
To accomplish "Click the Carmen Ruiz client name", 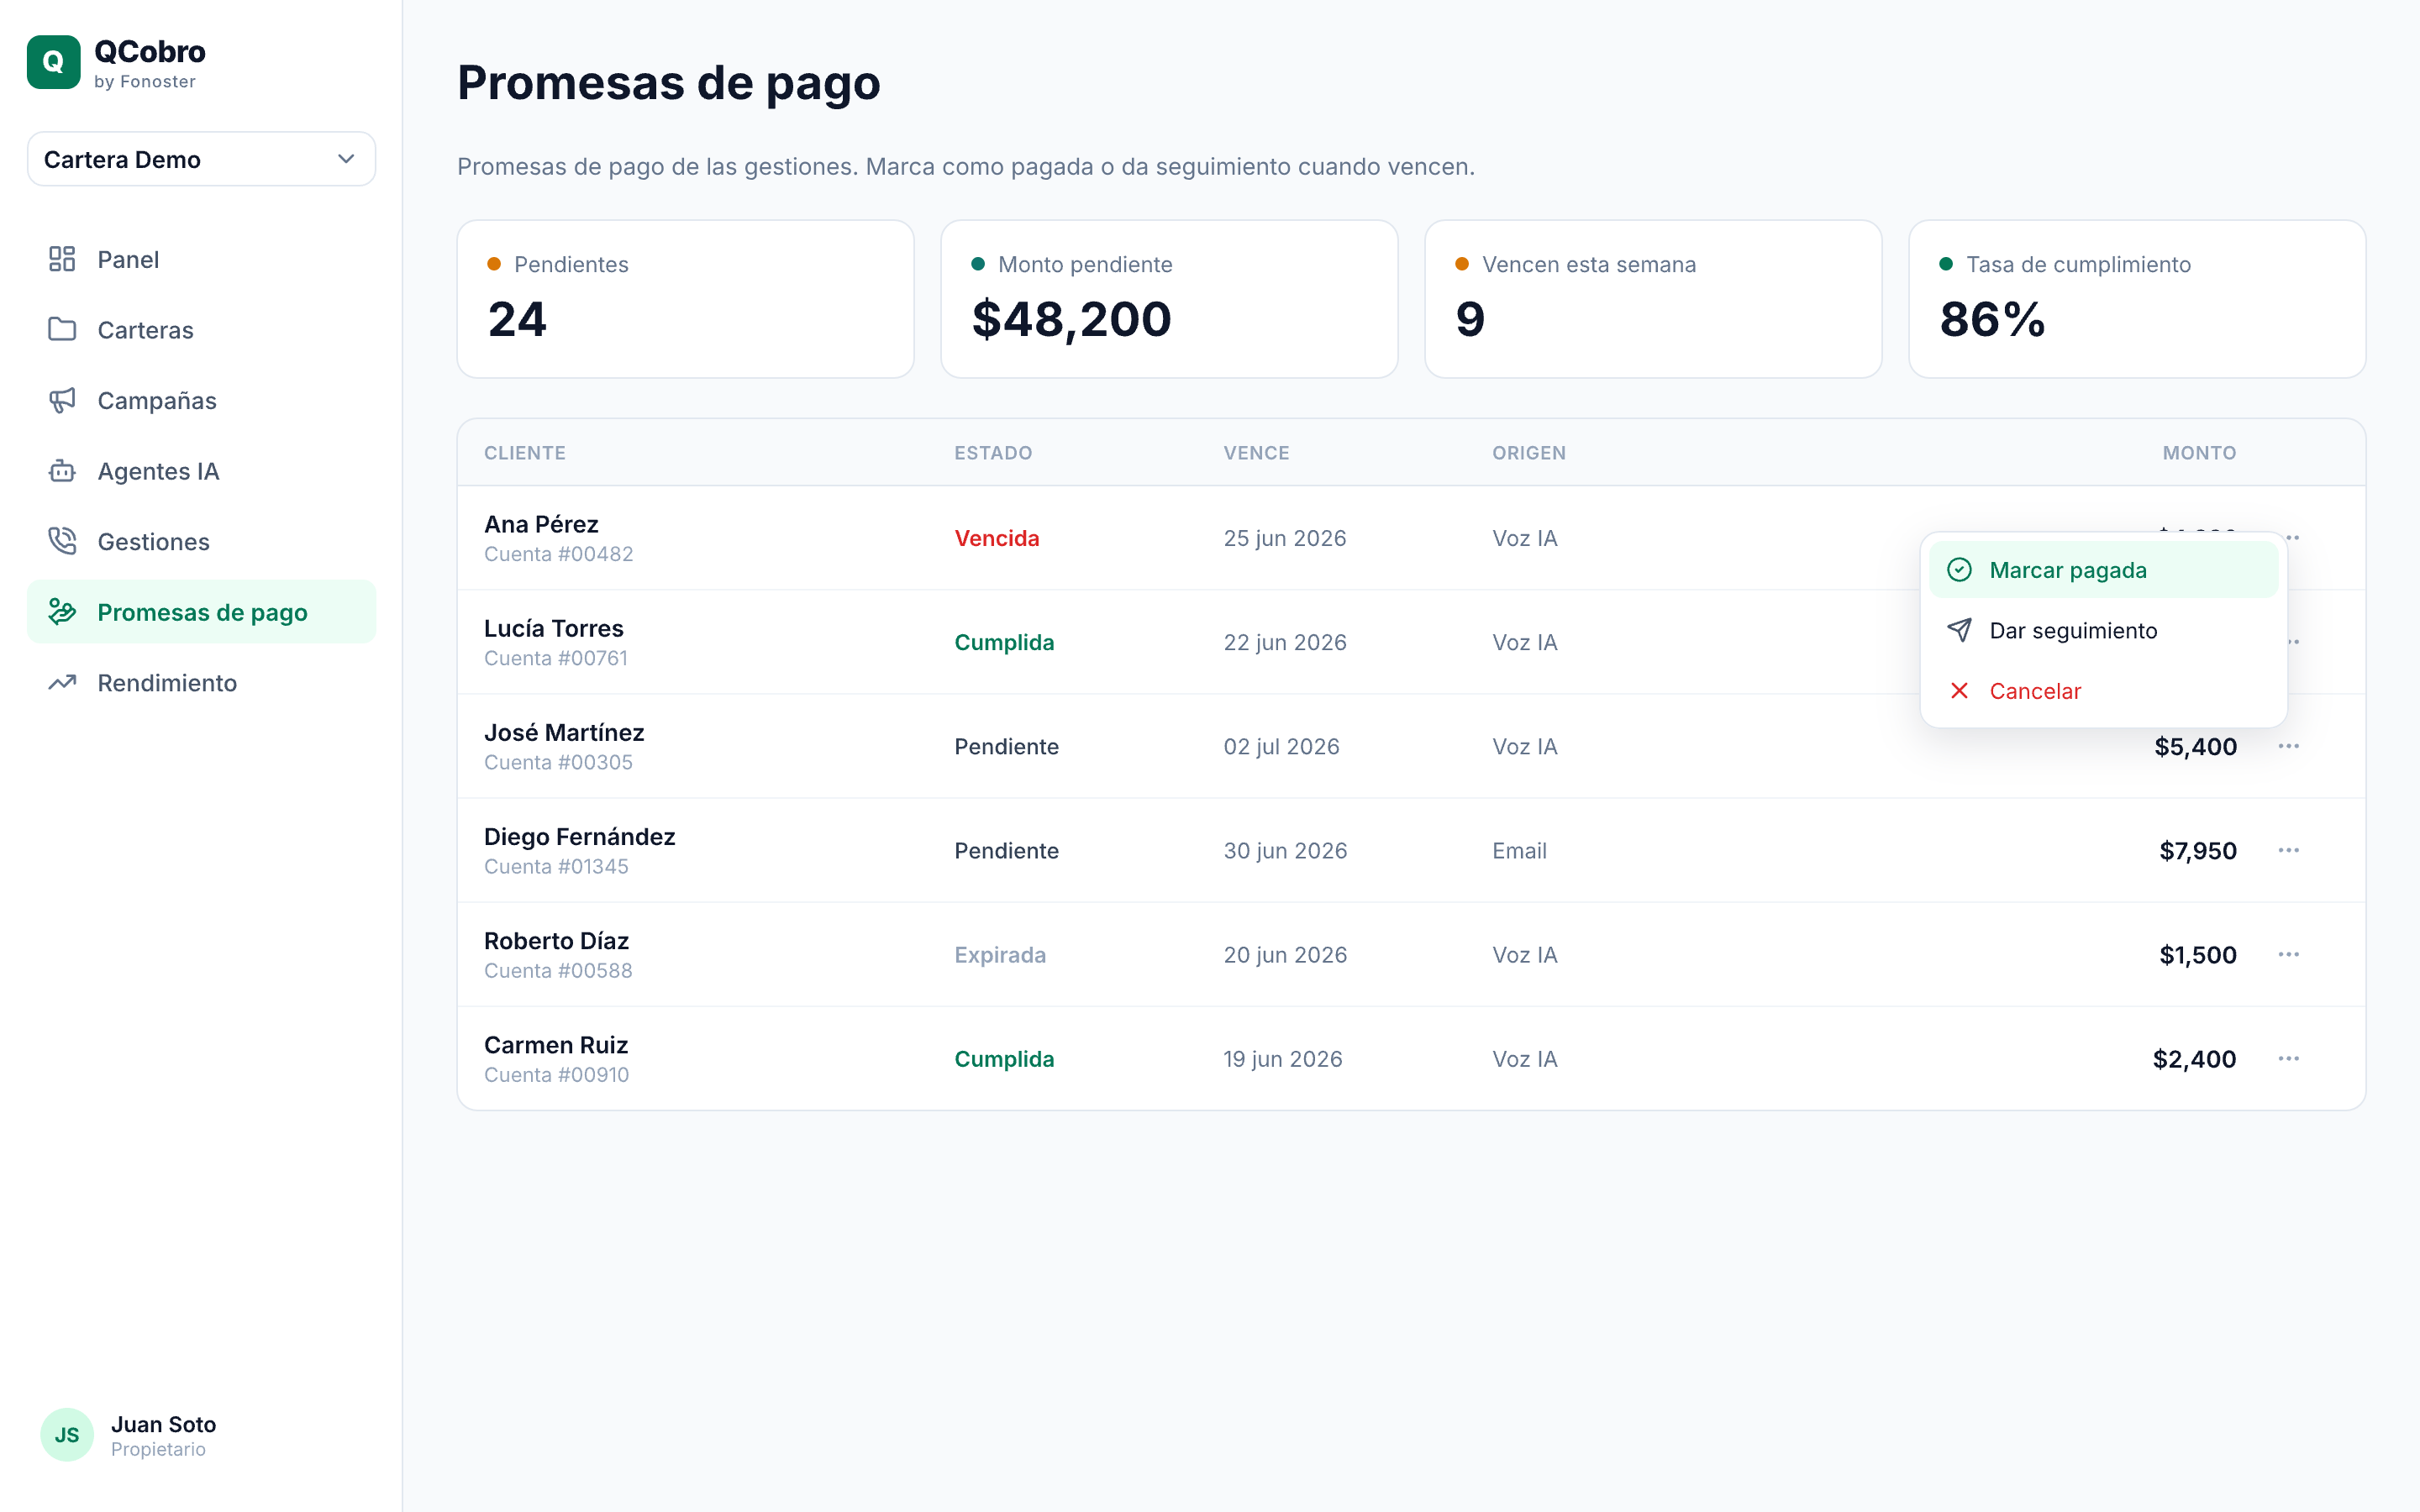I will (x=556, y=1044).
